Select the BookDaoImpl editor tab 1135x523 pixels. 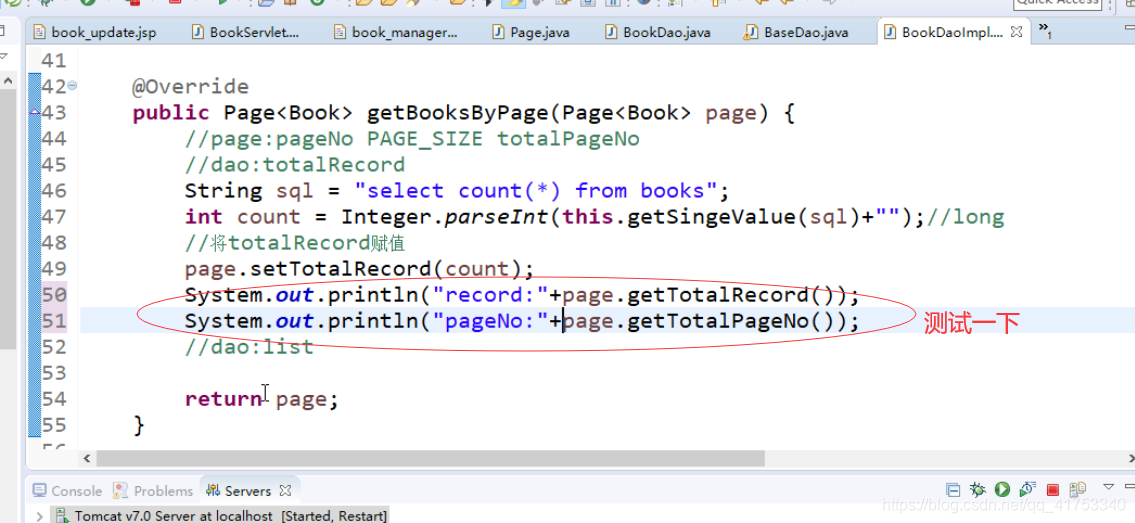click(943, 33)
